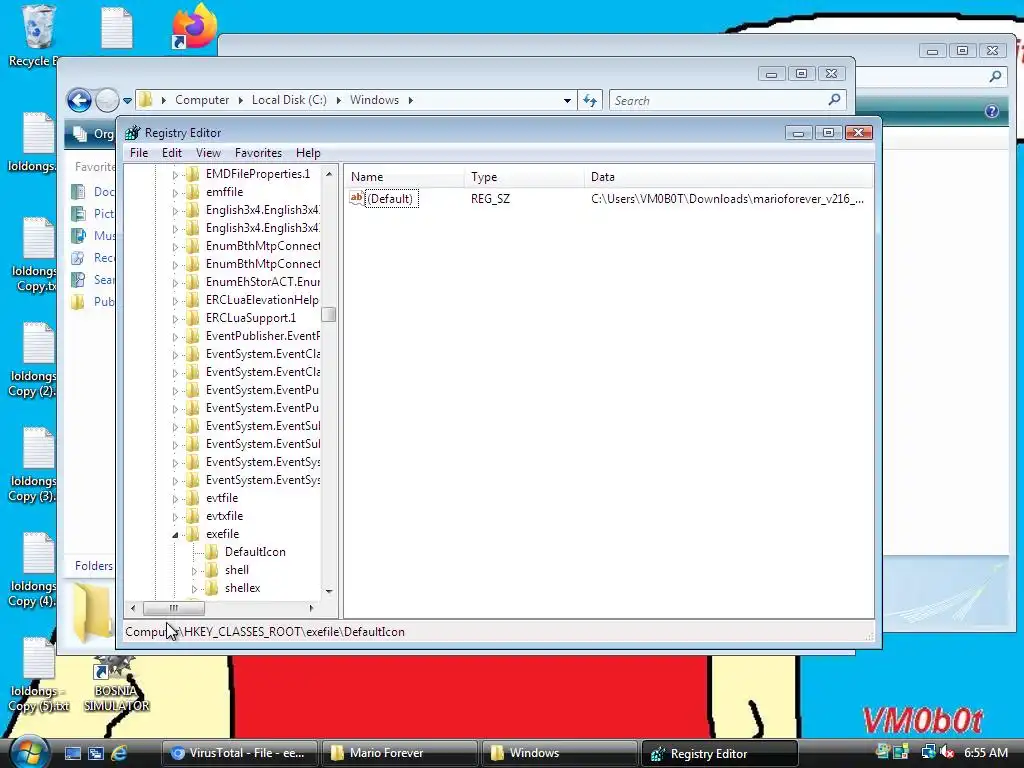Select the ERCLuaElevationHelp key
Viewport: 1024px width, 768px height.
pos(262,300)
